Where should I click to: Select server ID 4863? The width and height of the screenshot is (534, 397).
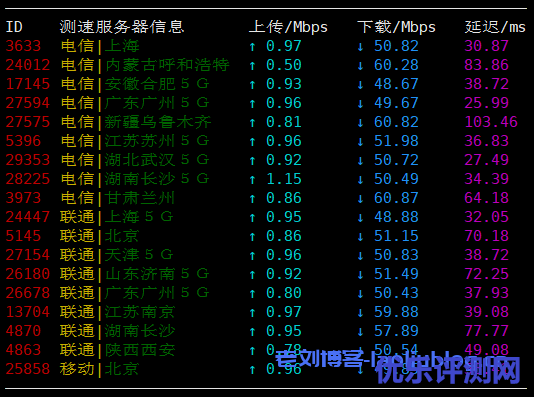click(23, 350)
